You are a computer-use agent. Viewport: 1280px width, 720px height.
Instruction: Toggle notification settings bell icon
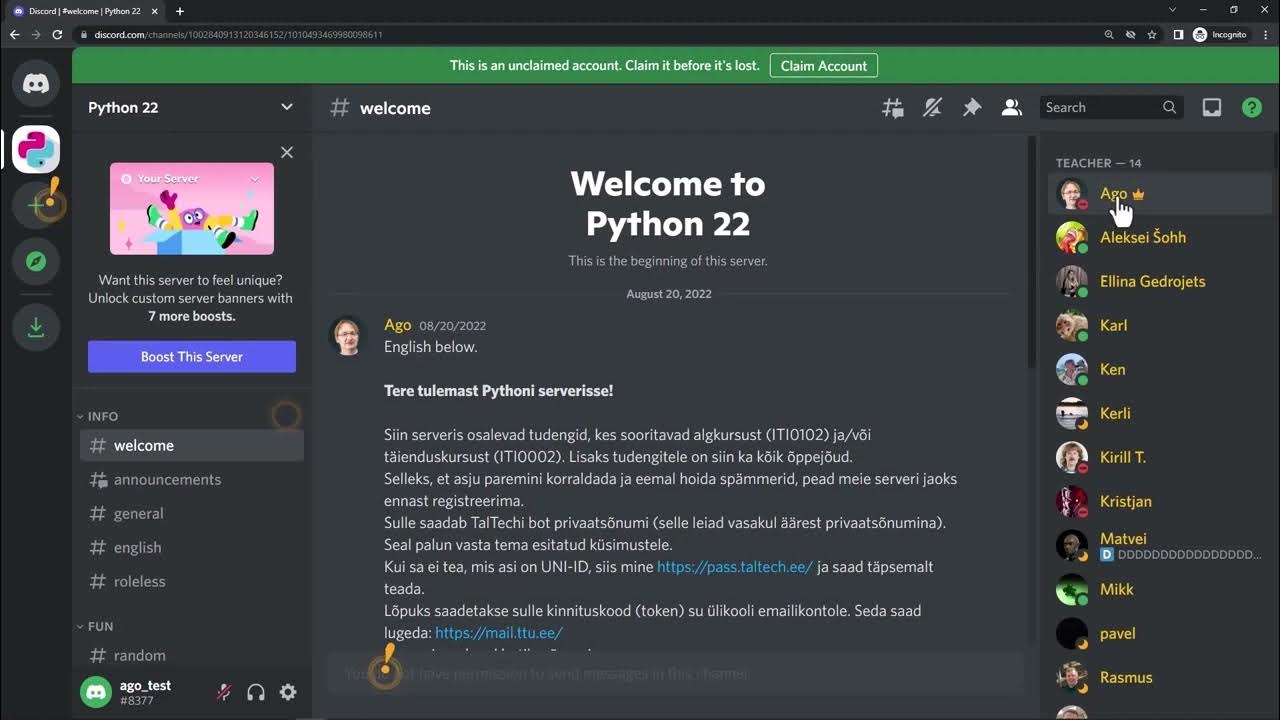(932, 108)
